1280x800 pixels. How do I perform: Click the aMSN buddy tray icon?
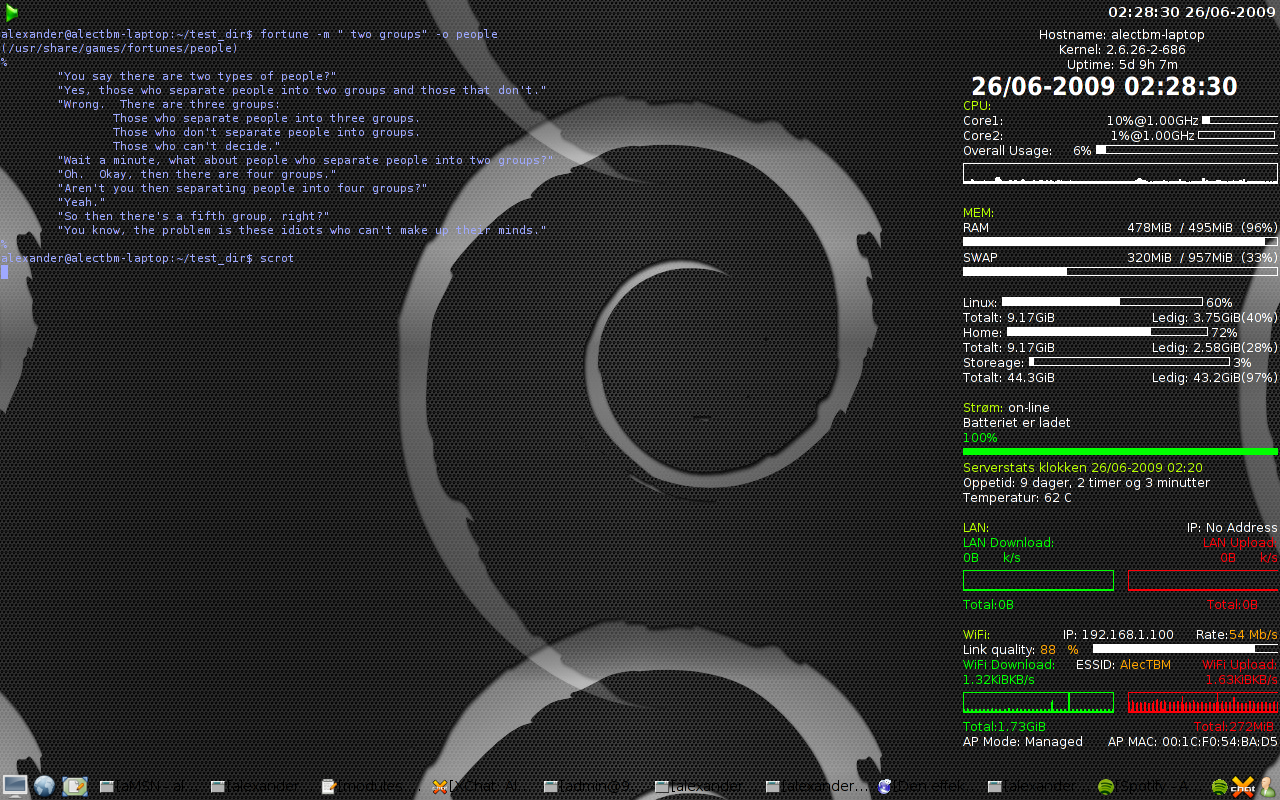[1267, 786]
